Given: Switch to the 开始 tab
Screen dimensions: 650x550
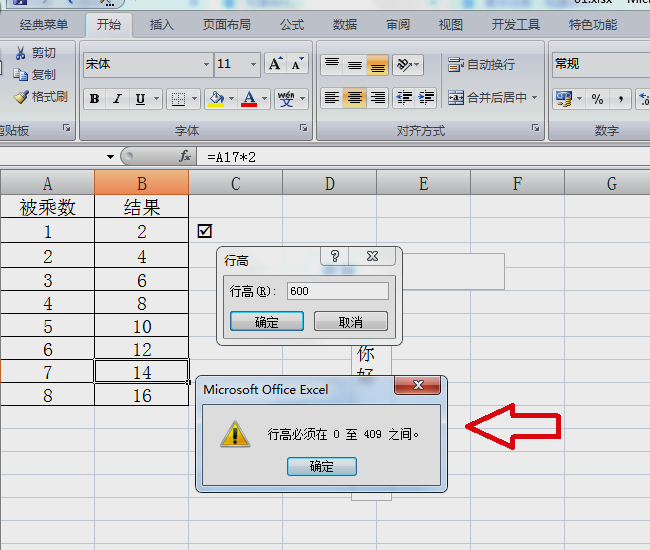Looking at the screenshot, I should click(x=109, y=25).
